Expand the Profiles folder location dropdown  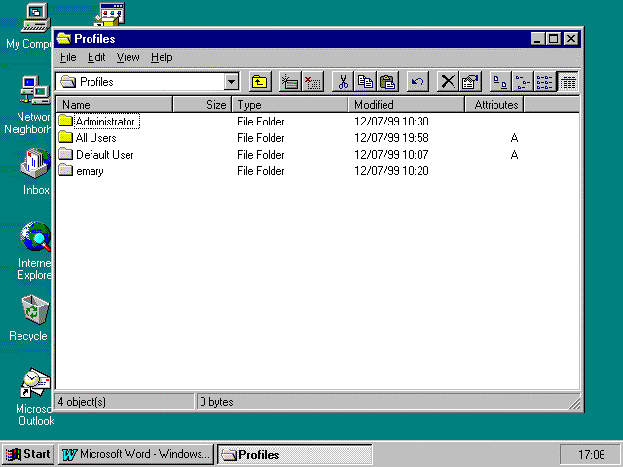coord(232,82)
